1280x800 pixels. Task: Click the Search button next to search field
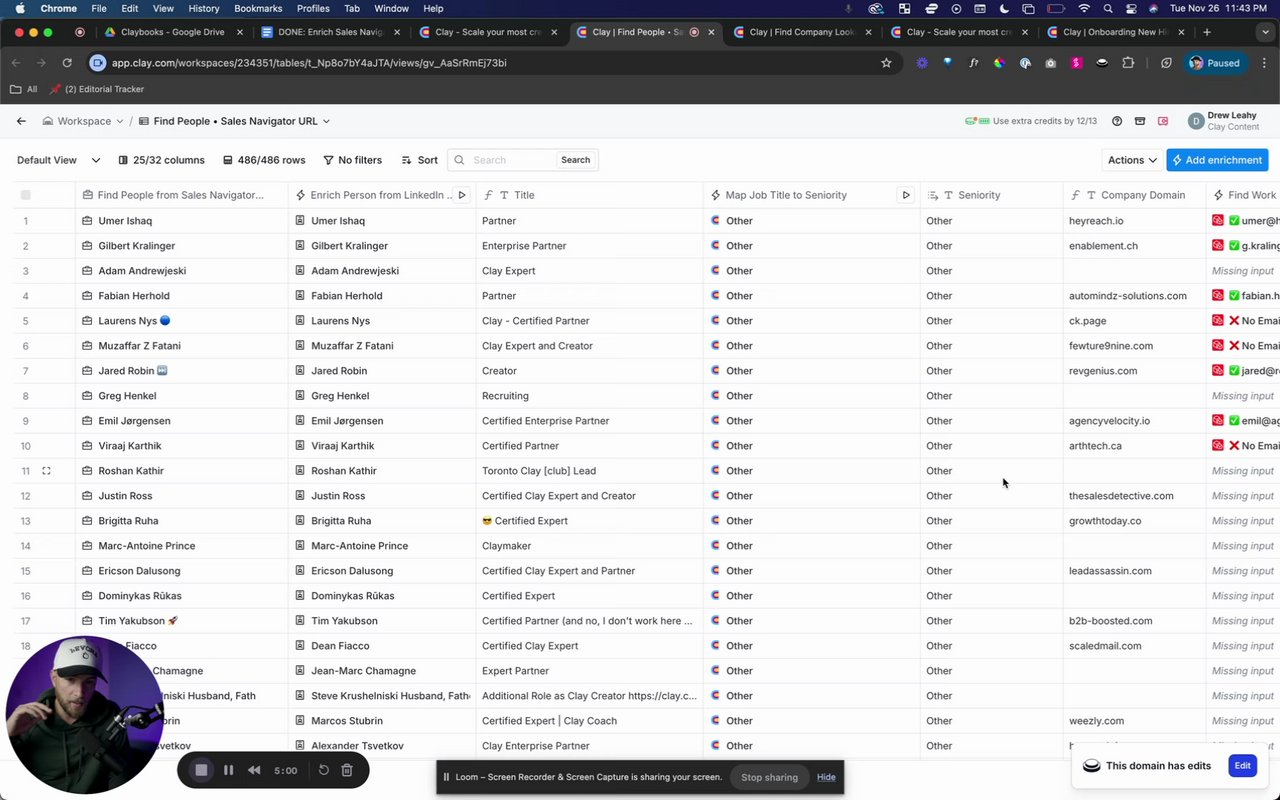(575, 160)
